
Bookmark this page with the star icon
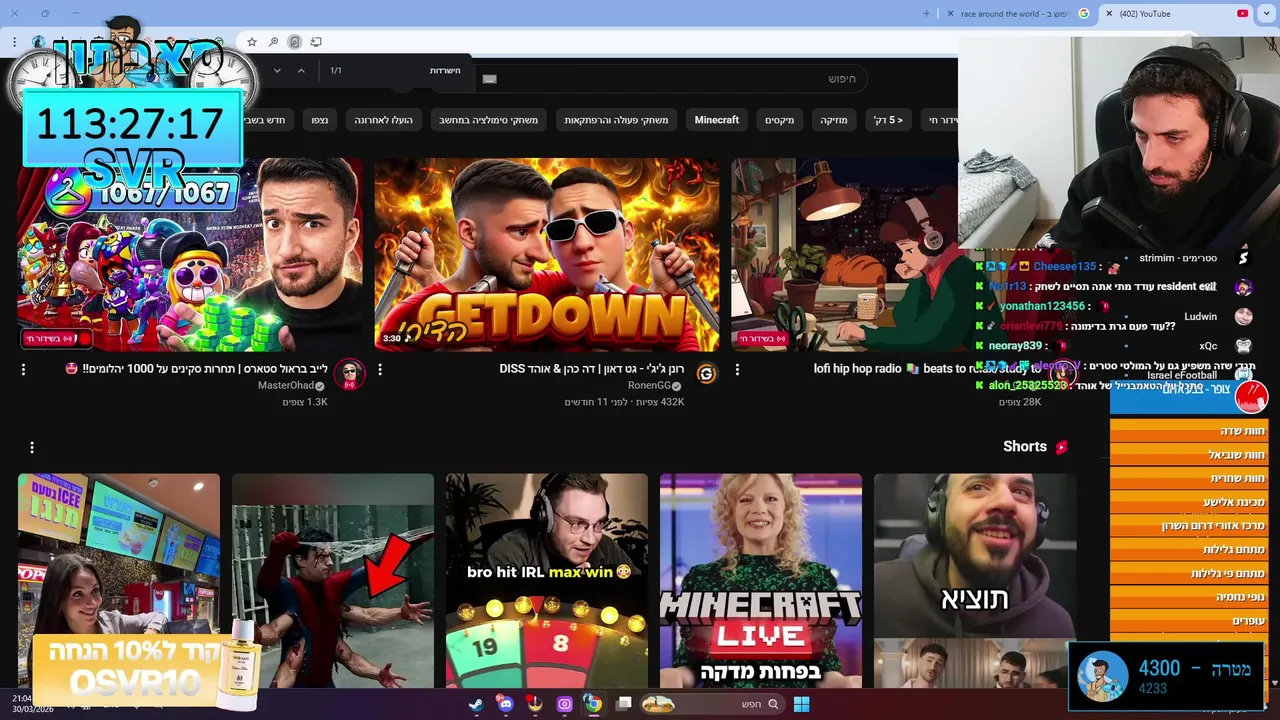click(252, 42)
